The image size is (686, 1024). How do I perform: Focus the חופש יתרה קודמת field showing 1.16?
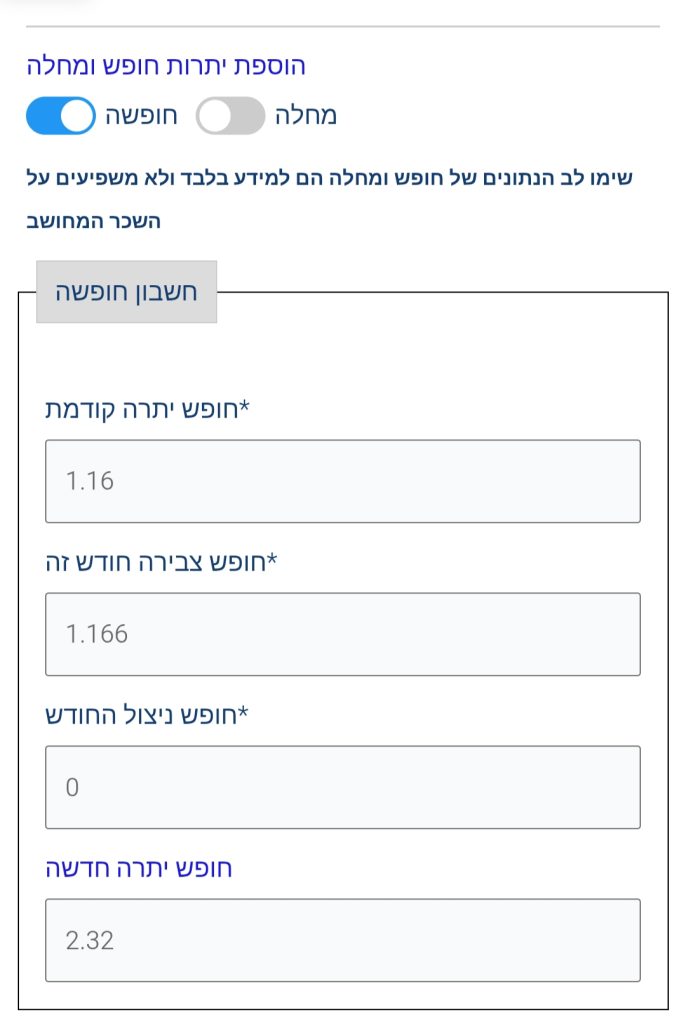click(342, 481)
